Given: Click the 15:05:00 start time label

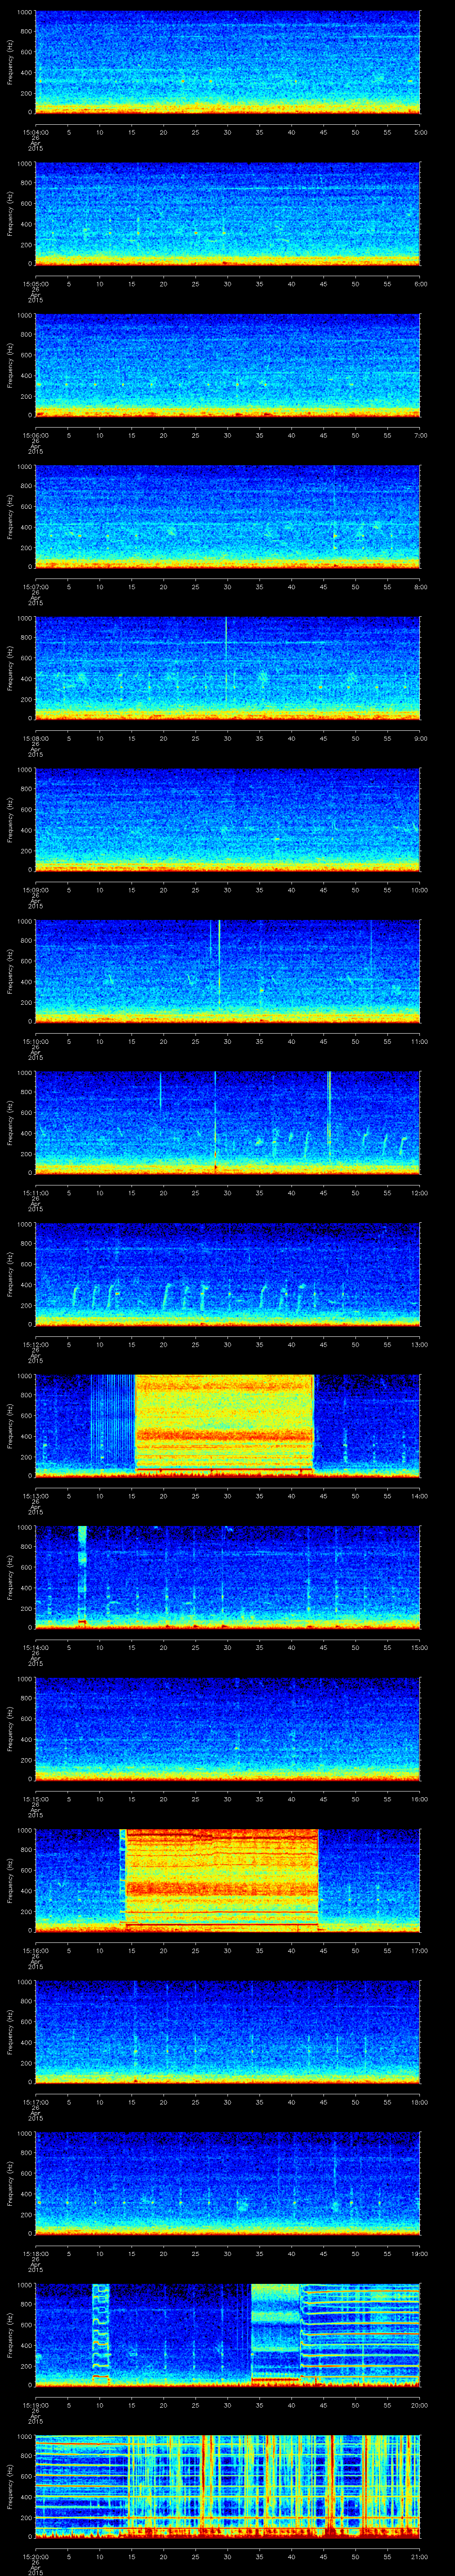Looking at the screenshot, I should (x=35, y=284).
